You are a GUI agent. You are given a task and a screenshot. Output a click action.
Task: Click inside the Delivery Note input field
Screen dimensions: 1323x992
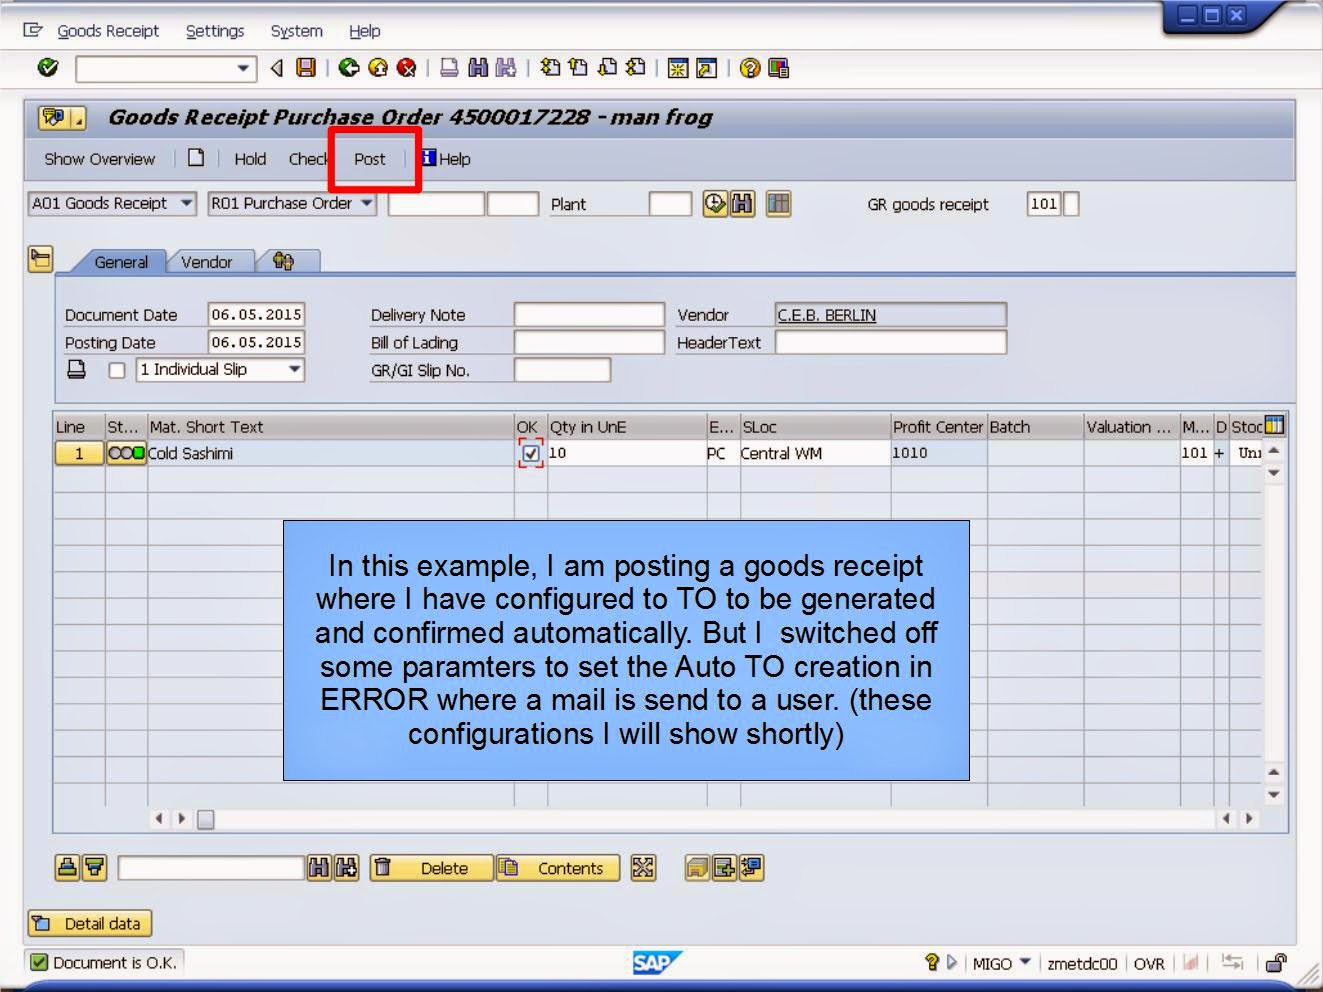point(588,314)
